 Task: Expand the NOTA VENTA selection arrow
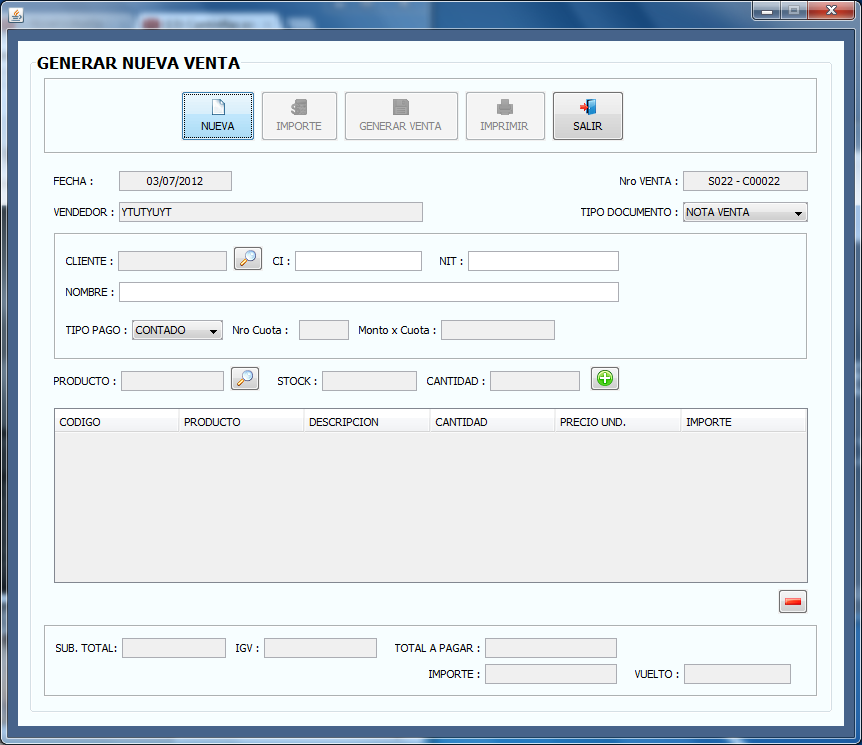tap(798, 212)
